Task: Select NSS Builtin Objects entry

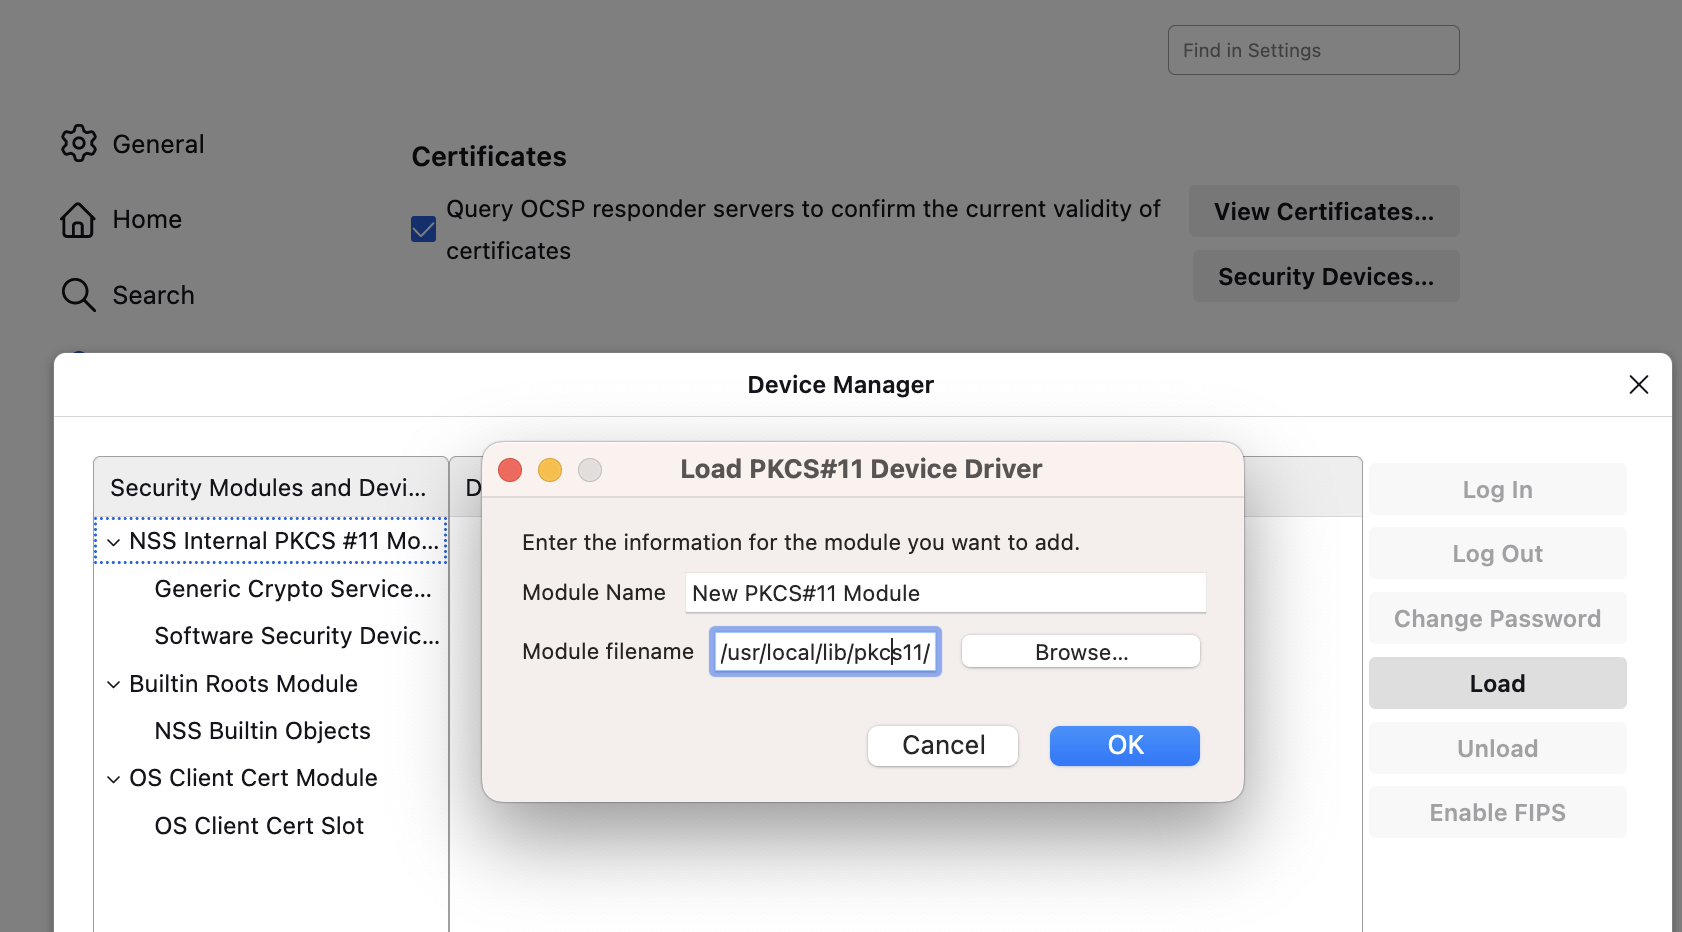Action: coord(262,731)
